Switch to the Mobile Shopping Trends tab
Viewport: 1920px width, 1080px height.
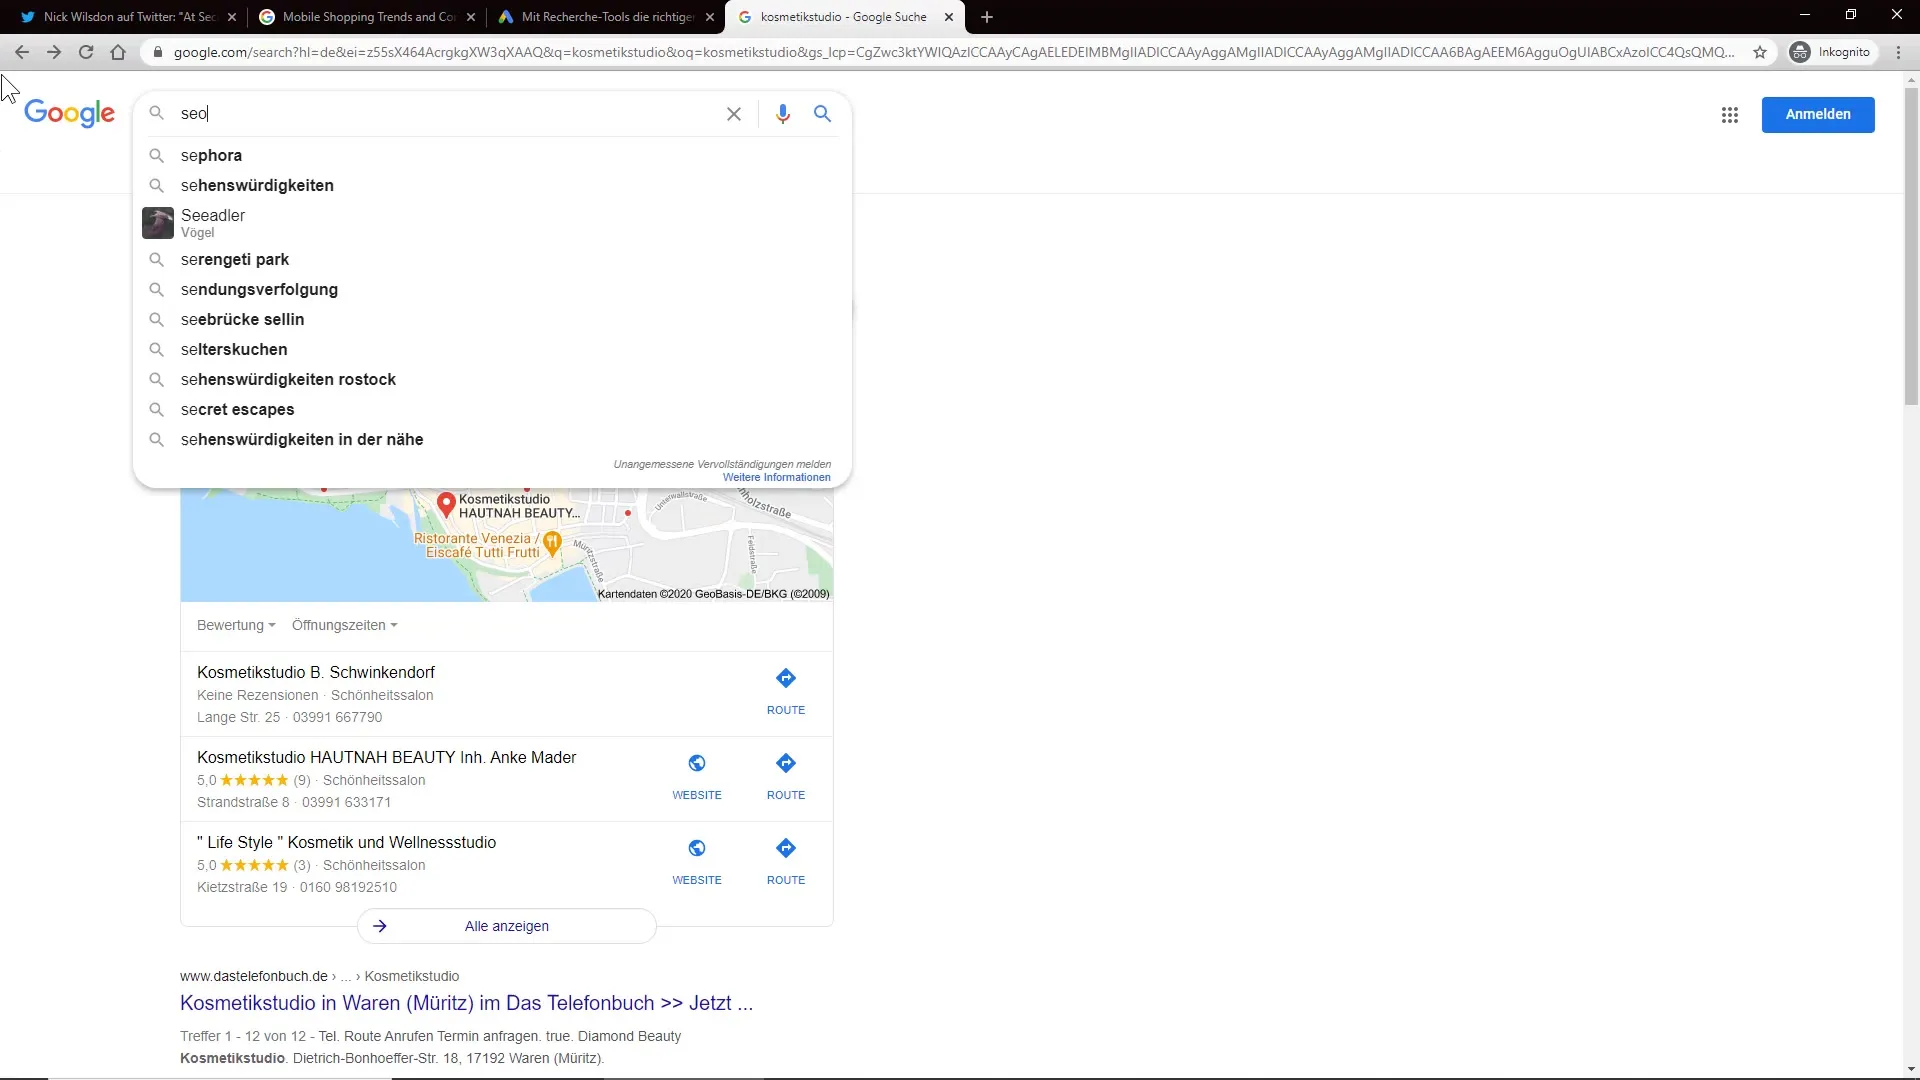[x=367, y=17]
